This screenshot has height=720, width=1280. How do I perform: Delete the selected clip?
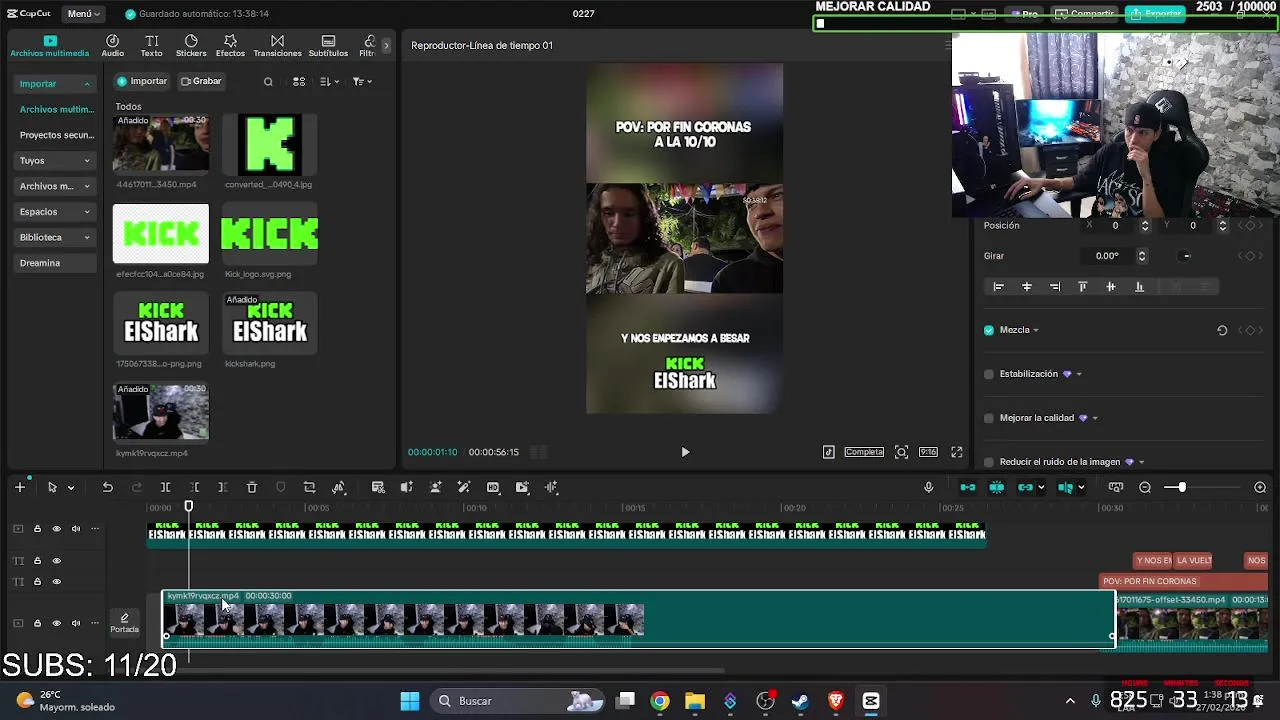(x=252, y=487)
